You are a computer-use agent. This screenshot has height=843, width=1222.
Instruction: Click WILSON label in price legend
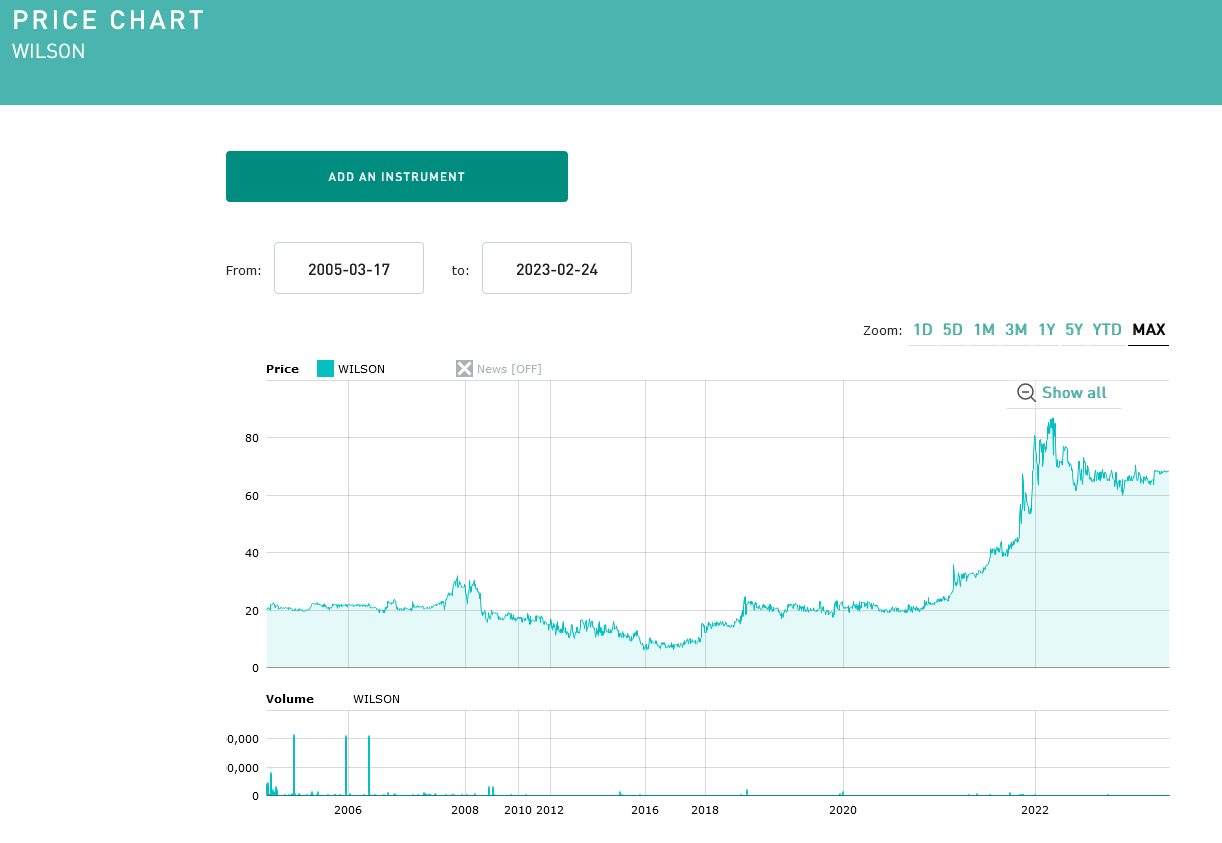[x=361, y=369]
